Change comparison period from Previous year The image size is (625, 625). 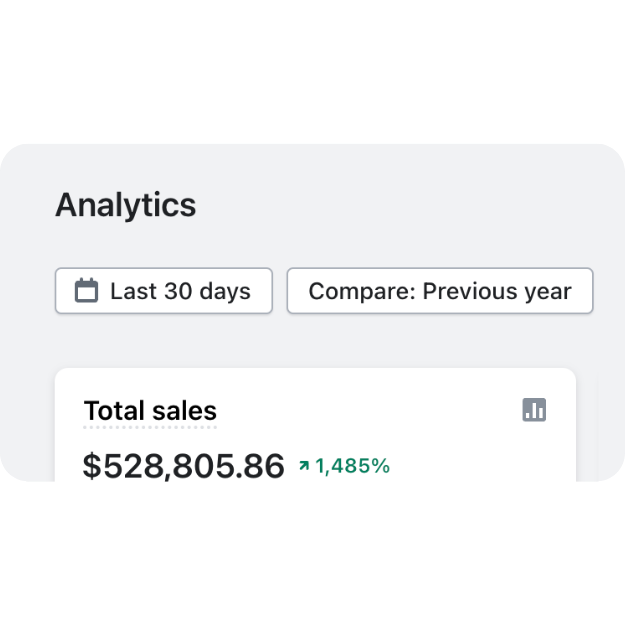(440, 291)
